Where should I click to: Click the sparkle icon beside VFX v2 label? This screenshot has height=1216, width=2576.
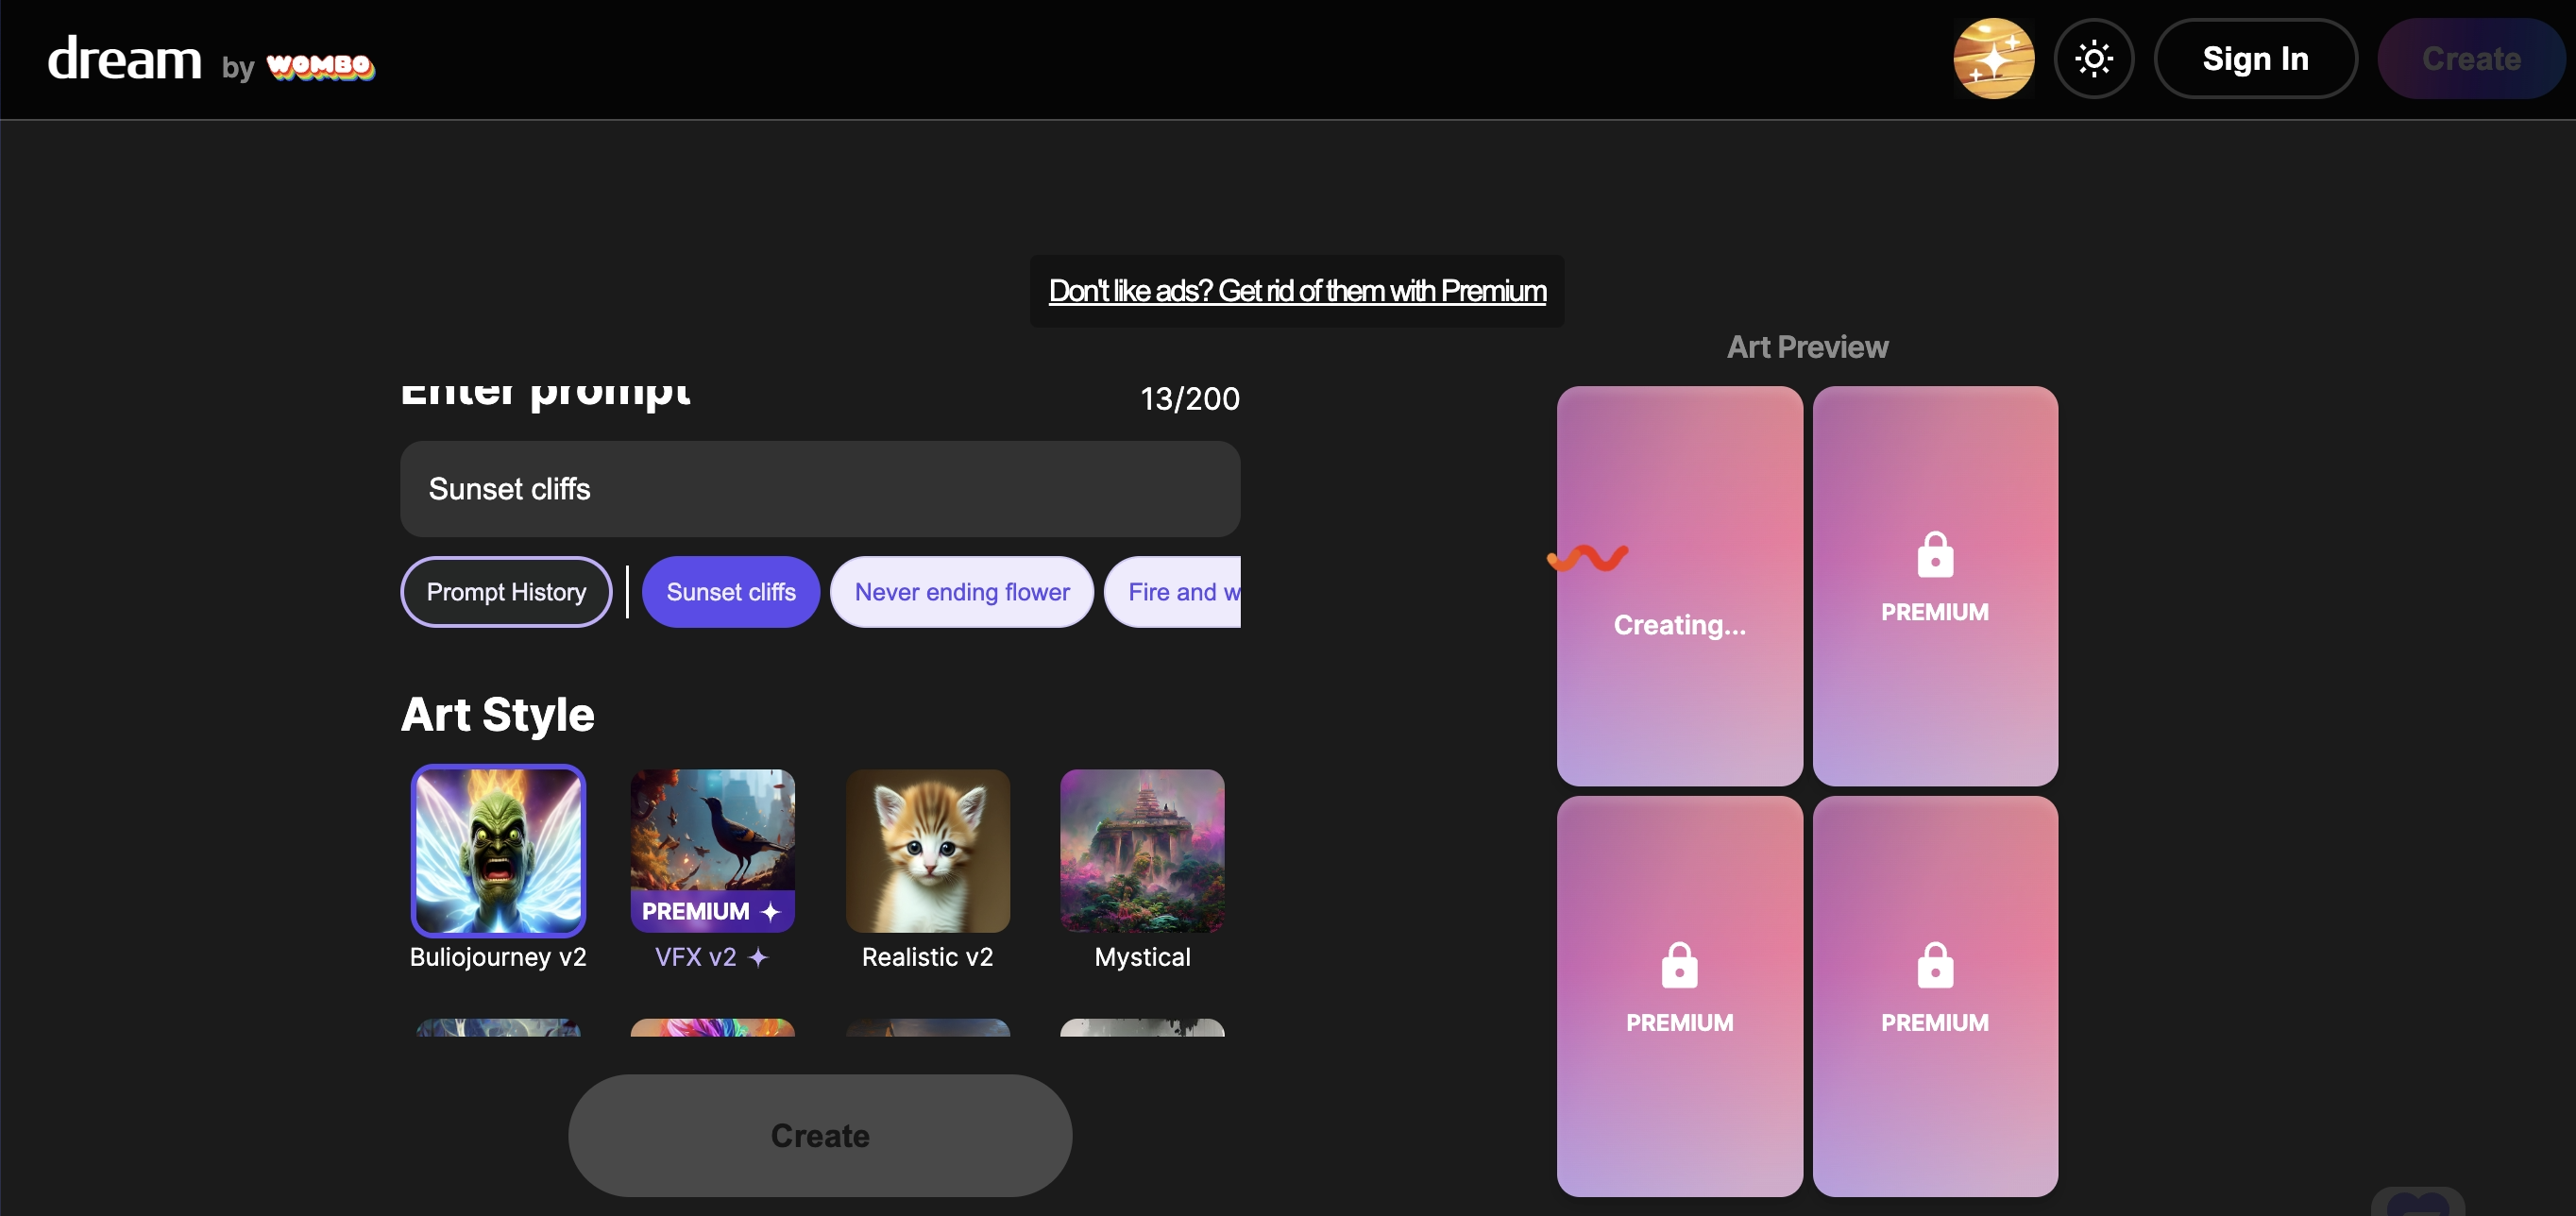[x=758, y=957]
